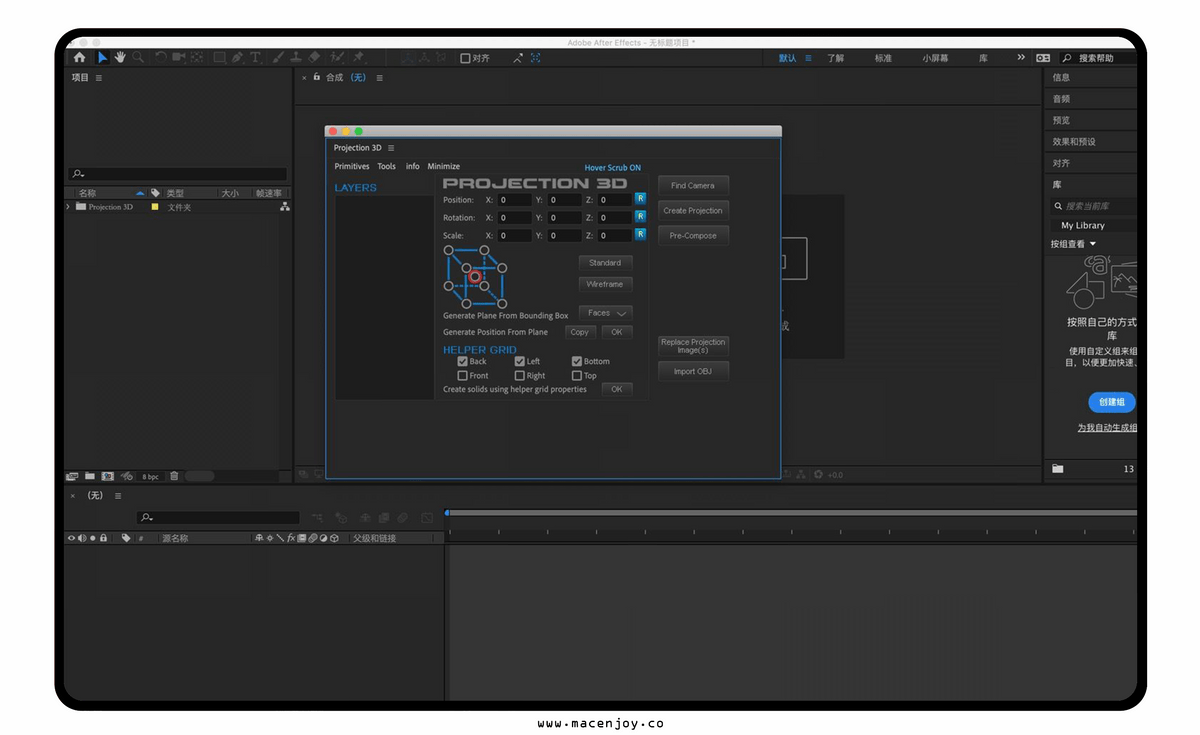Check the Top helper grid checkbox
The height and width of the screenshot is (735, 1200).
point(577,376)
